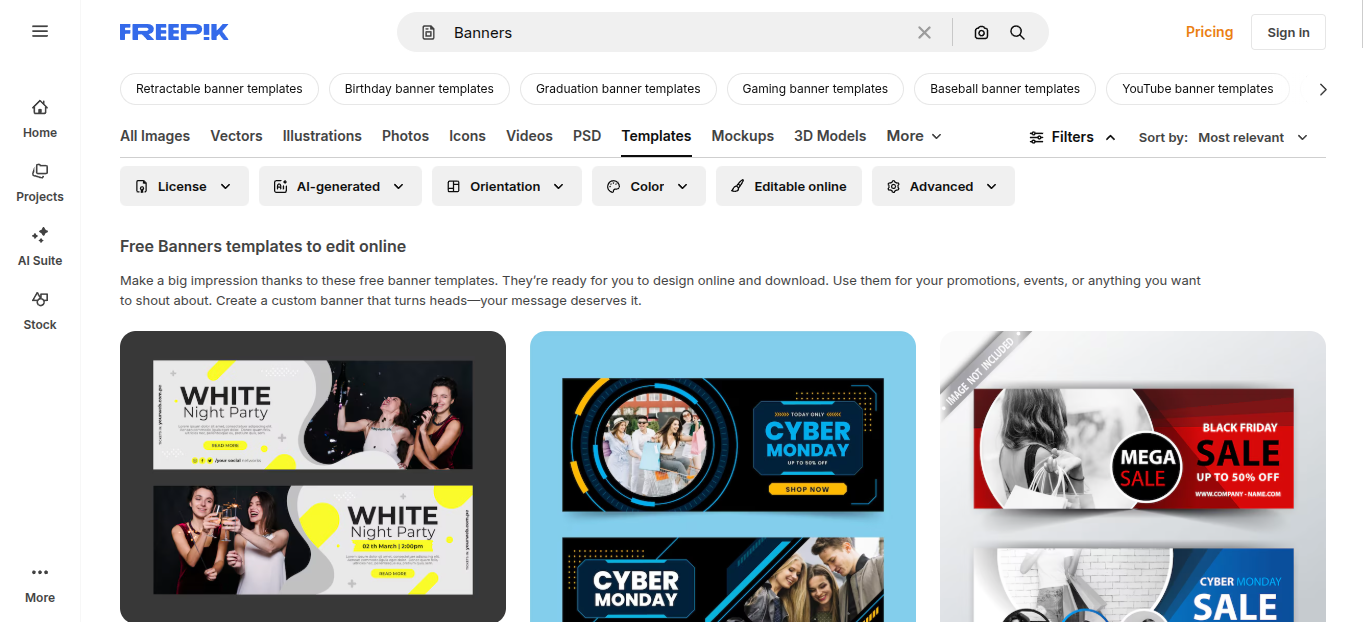Open the Home section in the sidebar

40,115
